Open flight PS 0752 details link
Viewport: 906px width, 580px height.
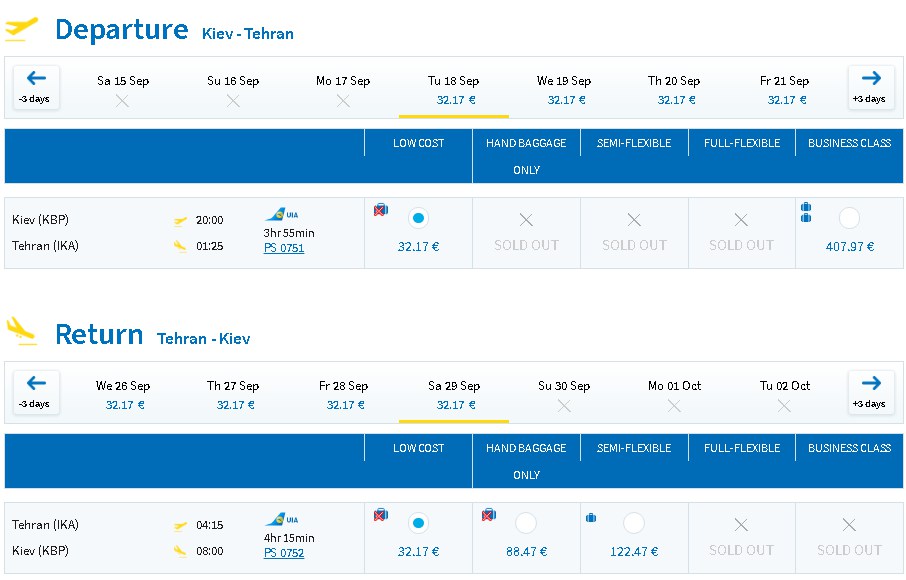point(284,553)
